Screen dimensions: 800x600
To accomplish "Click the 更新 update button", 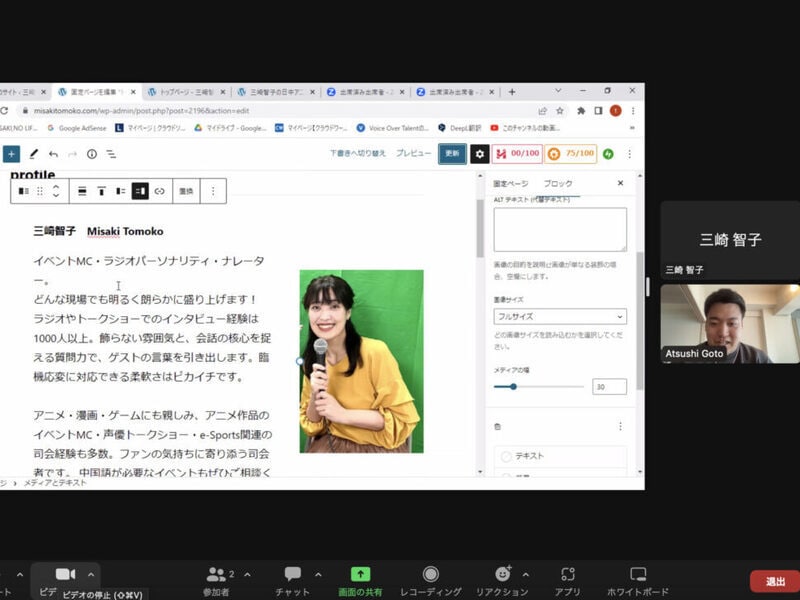I will (452, 154).
